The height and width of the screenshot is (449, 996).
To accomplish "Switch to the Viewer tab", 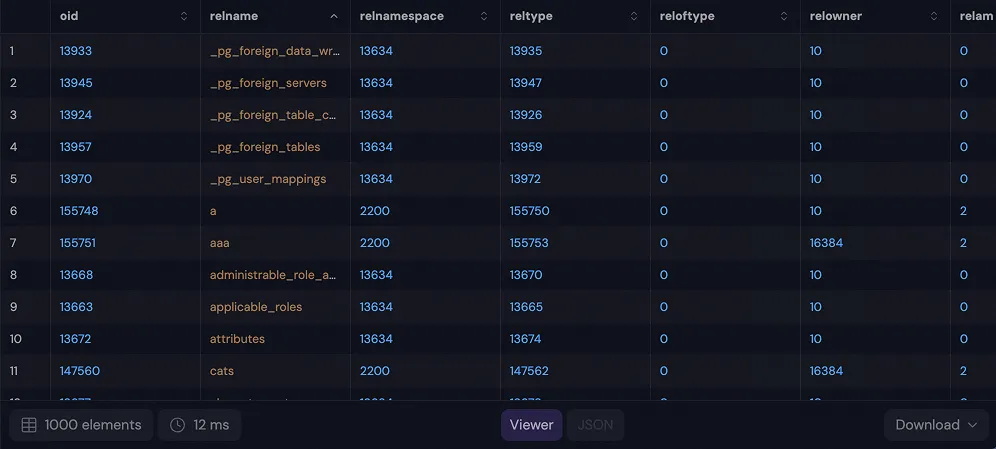I will click(x=531, y=425).
